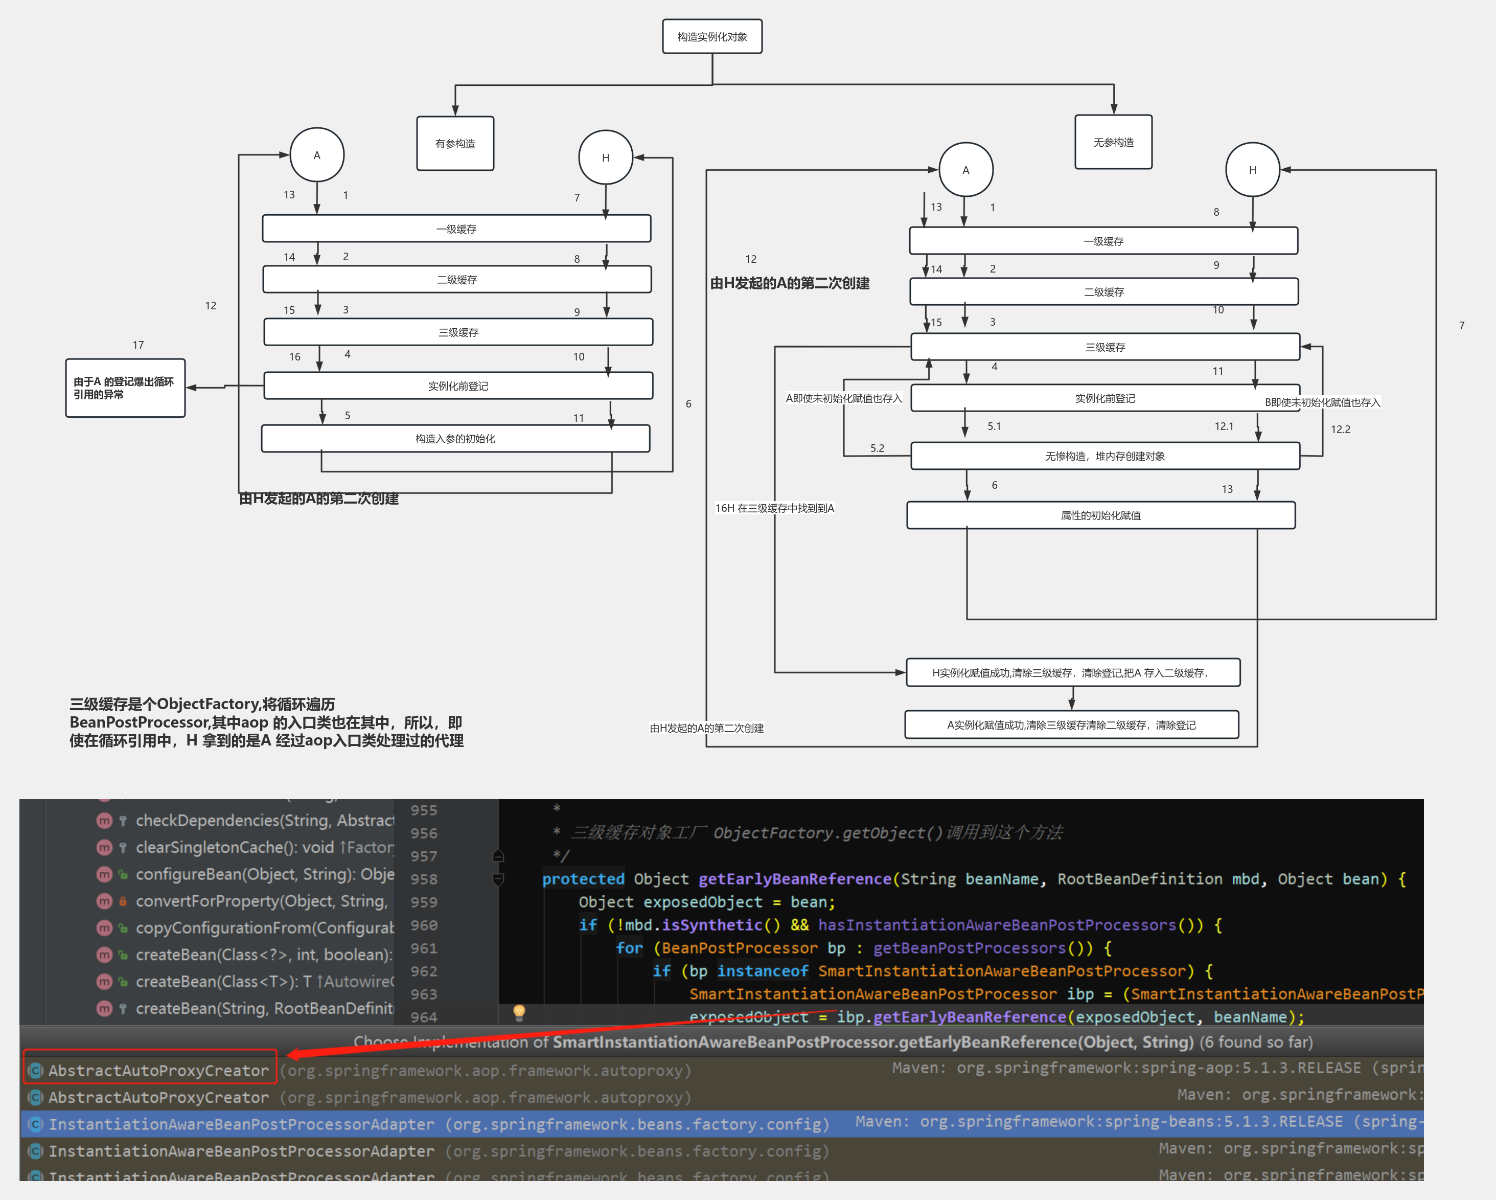Screen dimensions: 1496x1200
Task: Click the method icon beside copyConfigurationFrom
Action: point(104,929)
